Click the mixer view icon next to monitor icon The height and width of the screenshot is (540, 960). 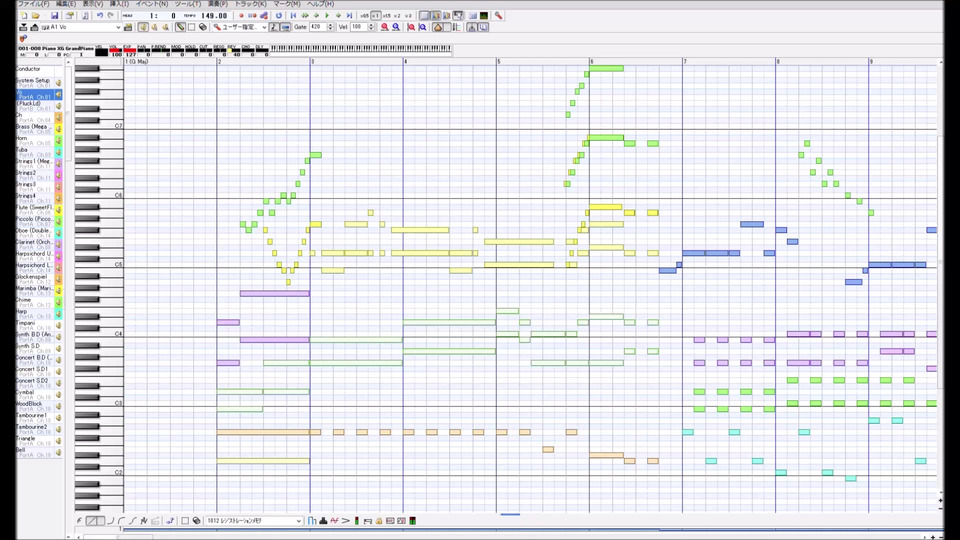click(473, 15)
